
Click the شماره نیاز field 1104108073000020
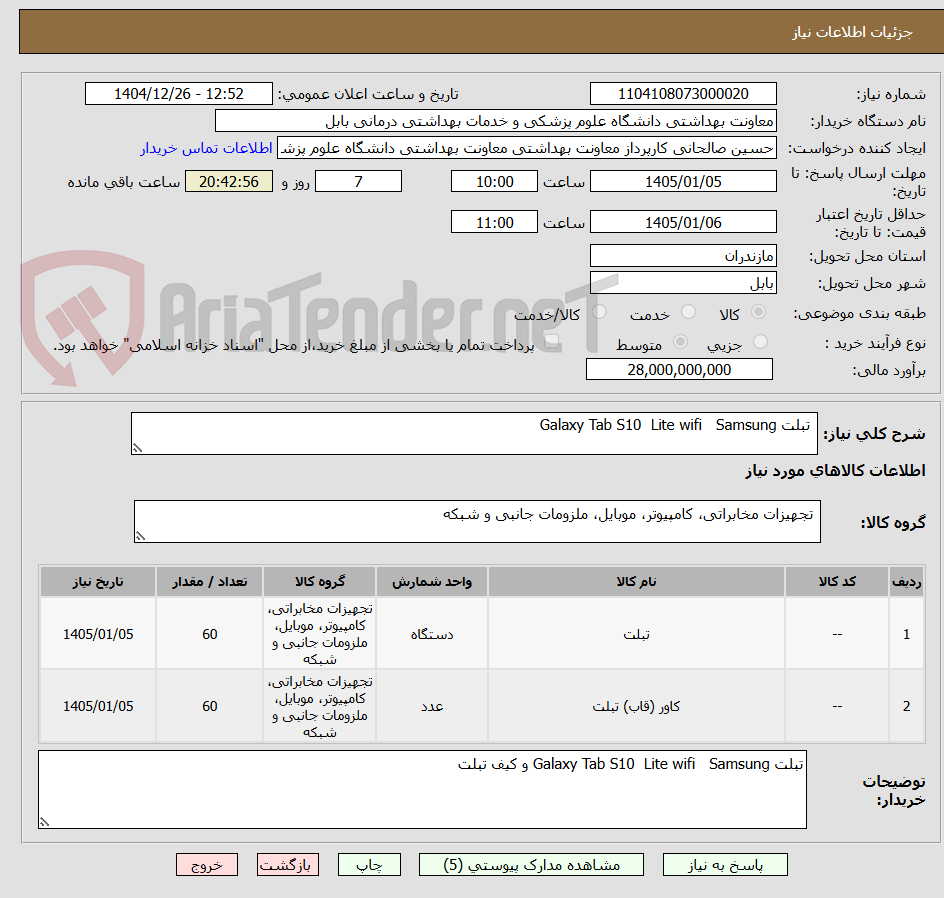pos(683,94)
